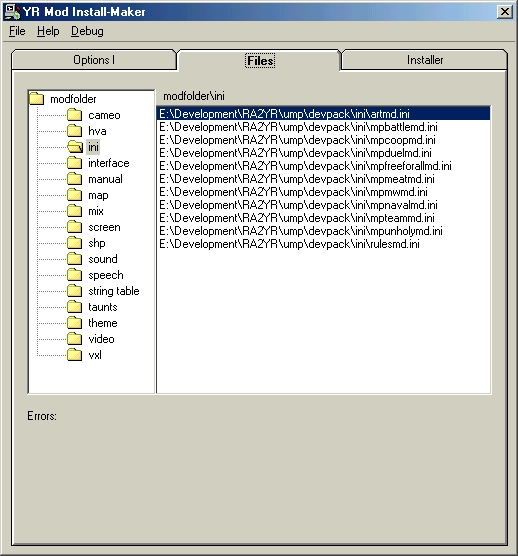Image resolution: width=518 pixels, height=556 pixels.
Task: Select the video tree label
Action: pyautogui.click(x=101, y=339)
